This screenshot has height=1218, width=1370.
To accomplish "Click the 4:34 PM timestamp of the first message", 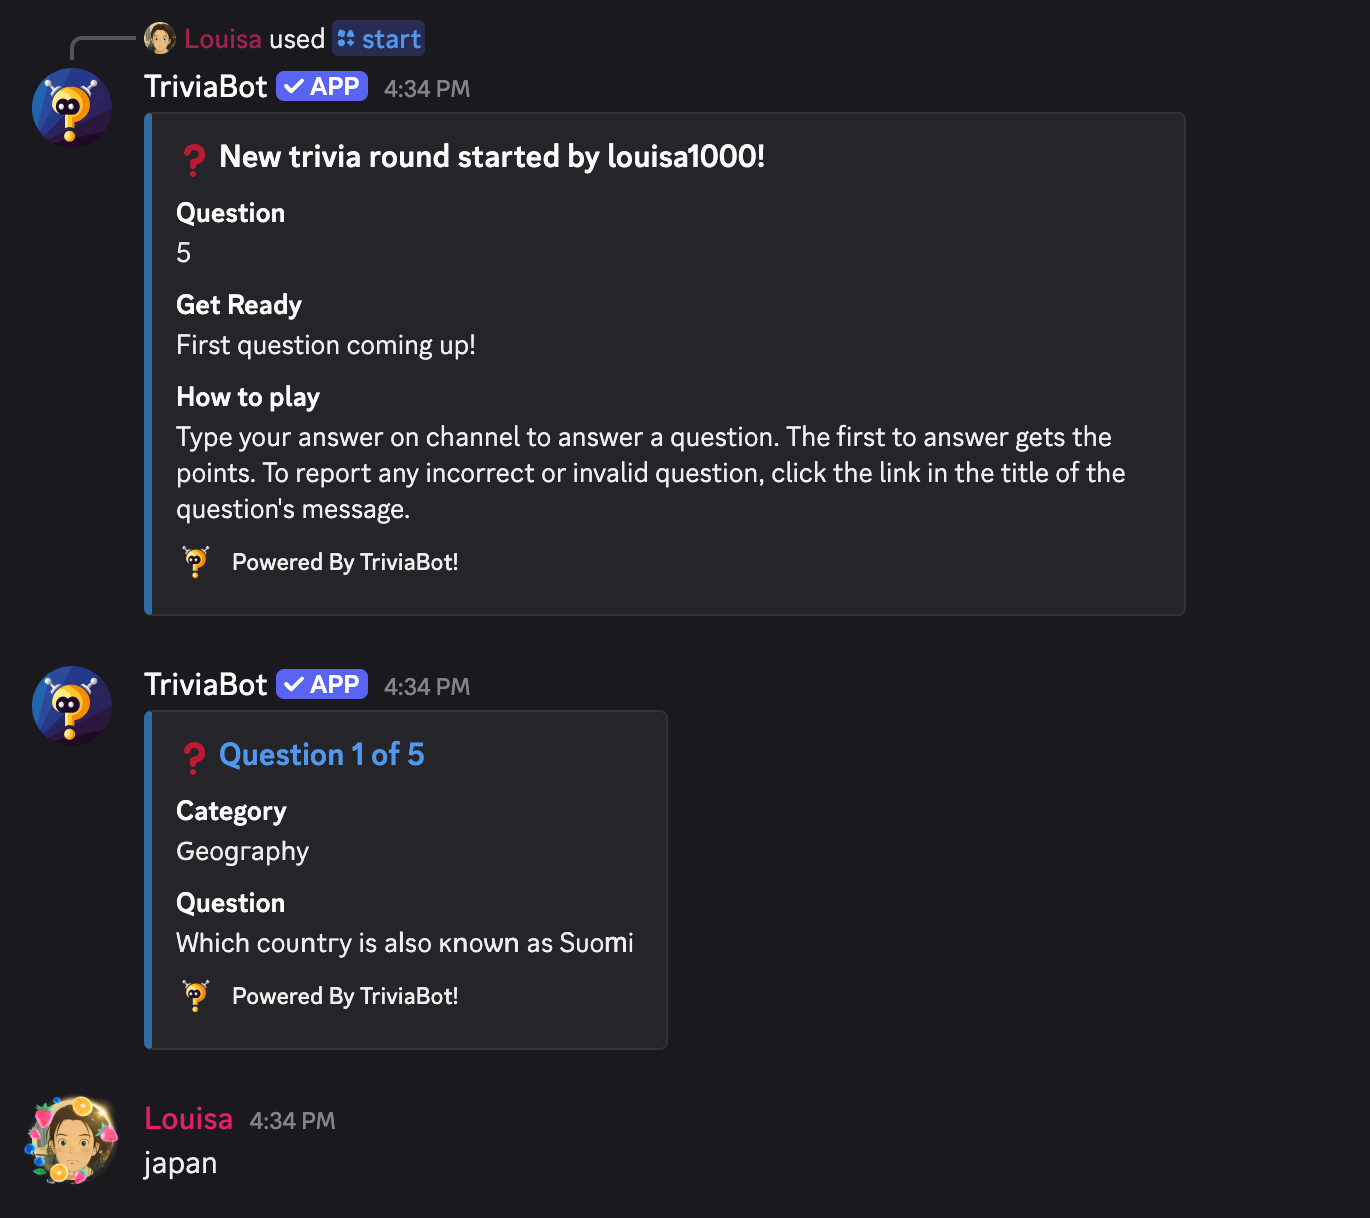I will [427, 89].
